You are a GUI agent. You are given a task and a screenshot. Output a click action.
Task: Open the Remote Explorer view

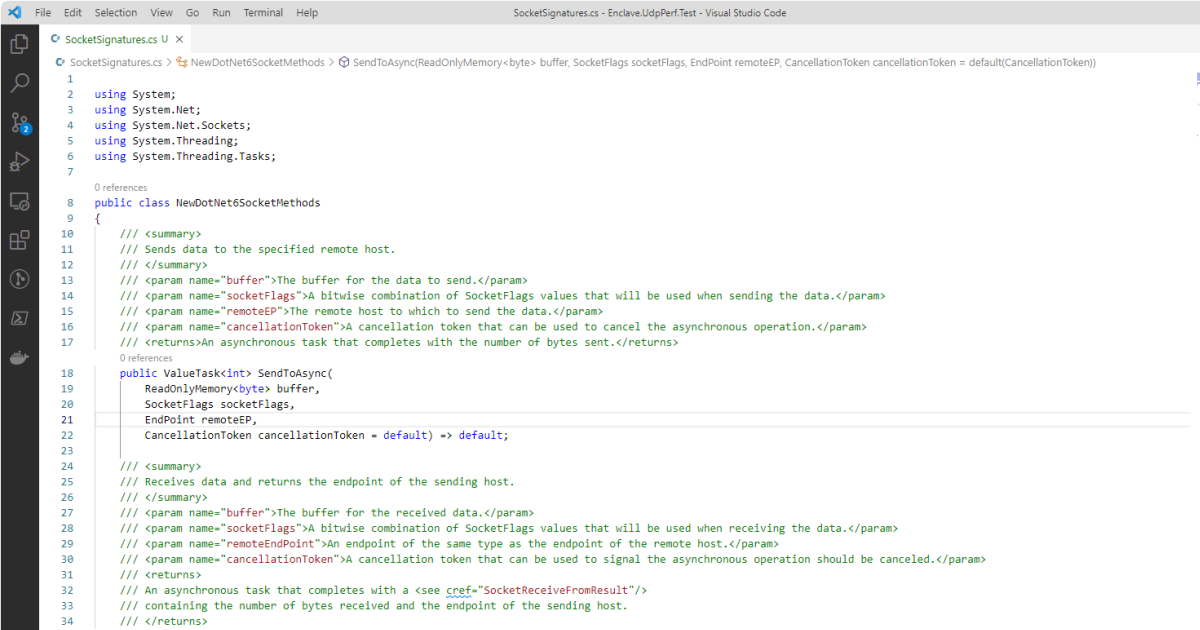pos(19,201)
